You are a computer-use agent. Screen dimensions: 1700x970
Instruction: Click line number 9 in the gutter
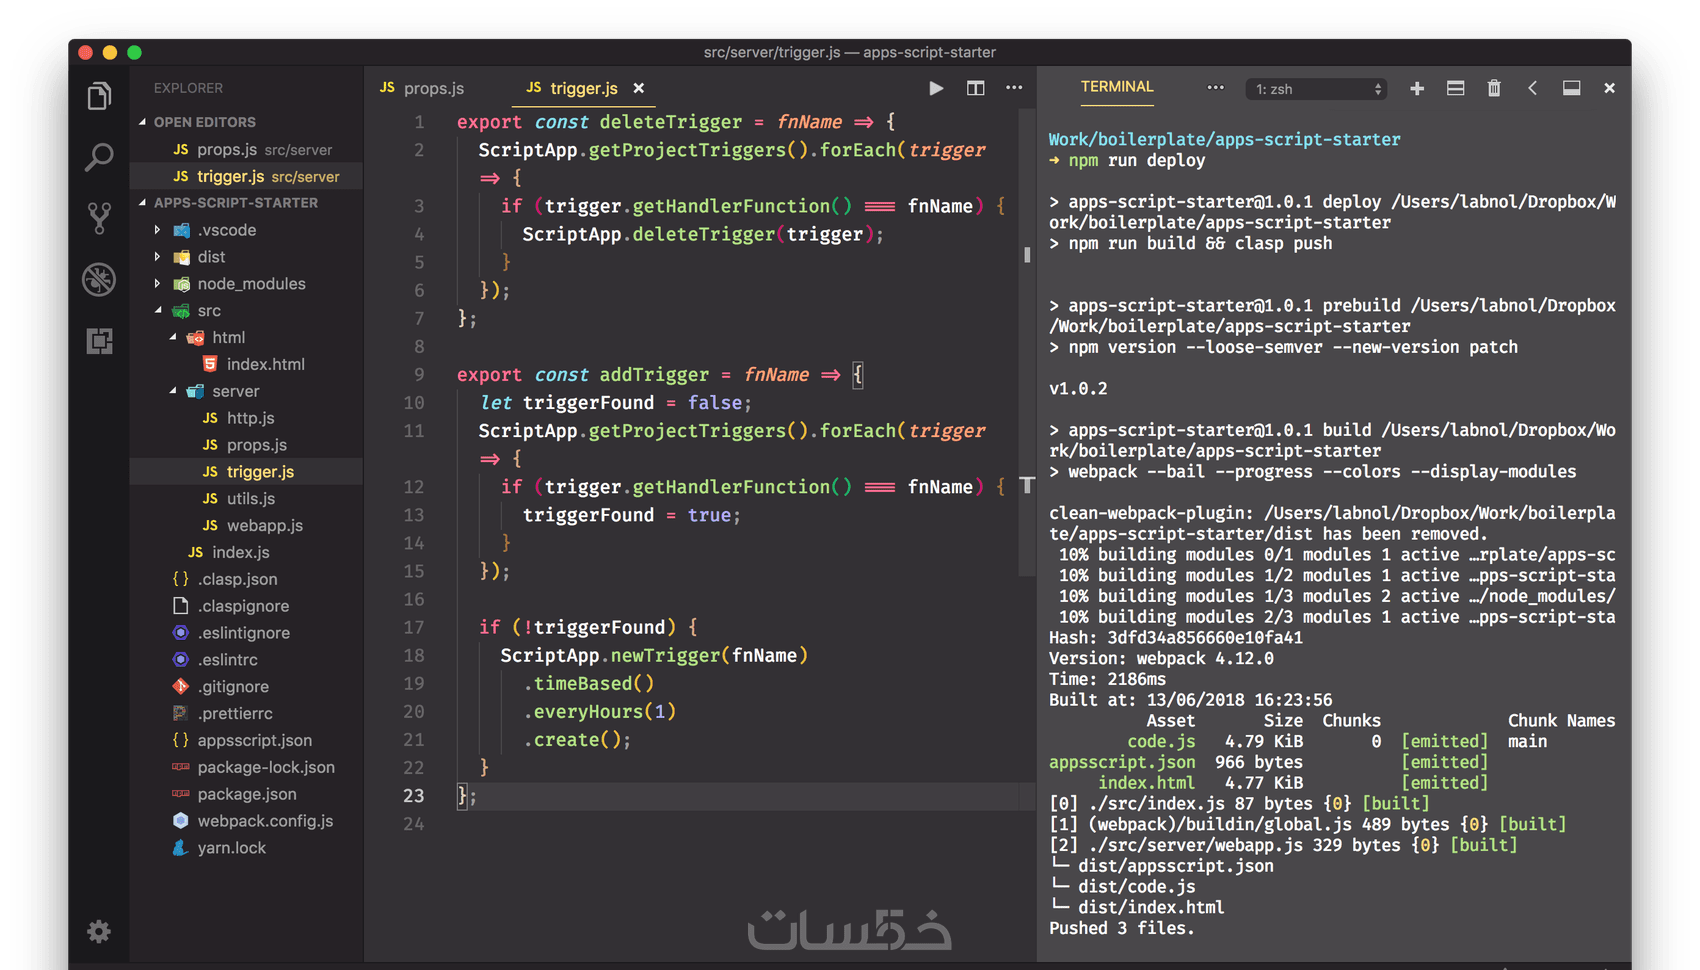point(419,375)
